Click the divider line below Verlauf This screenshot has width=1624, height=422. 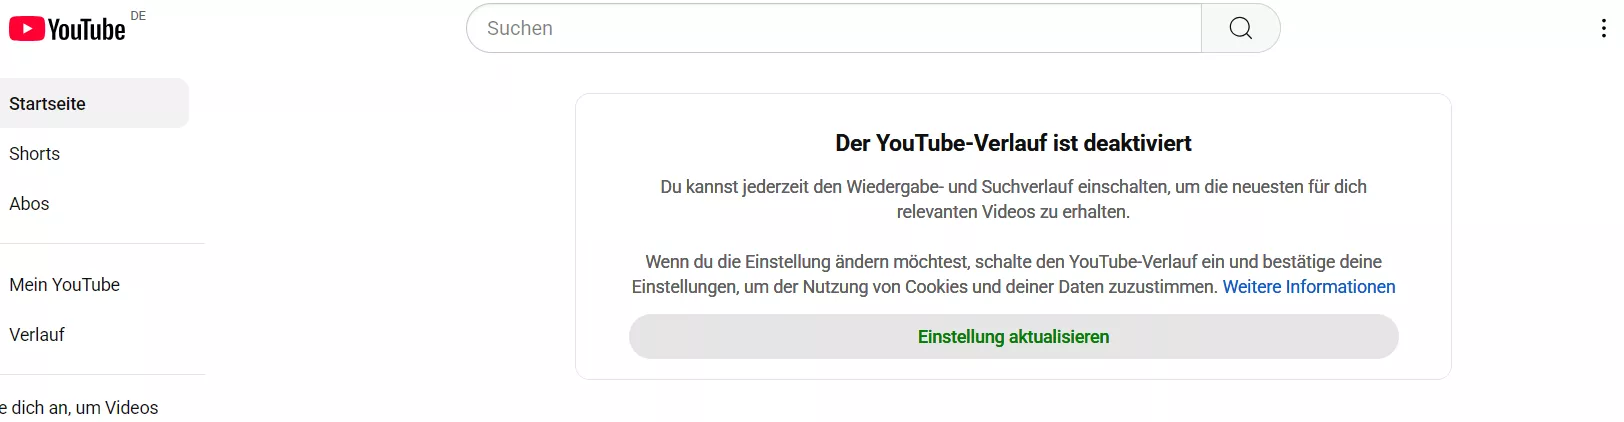point(102,375)
